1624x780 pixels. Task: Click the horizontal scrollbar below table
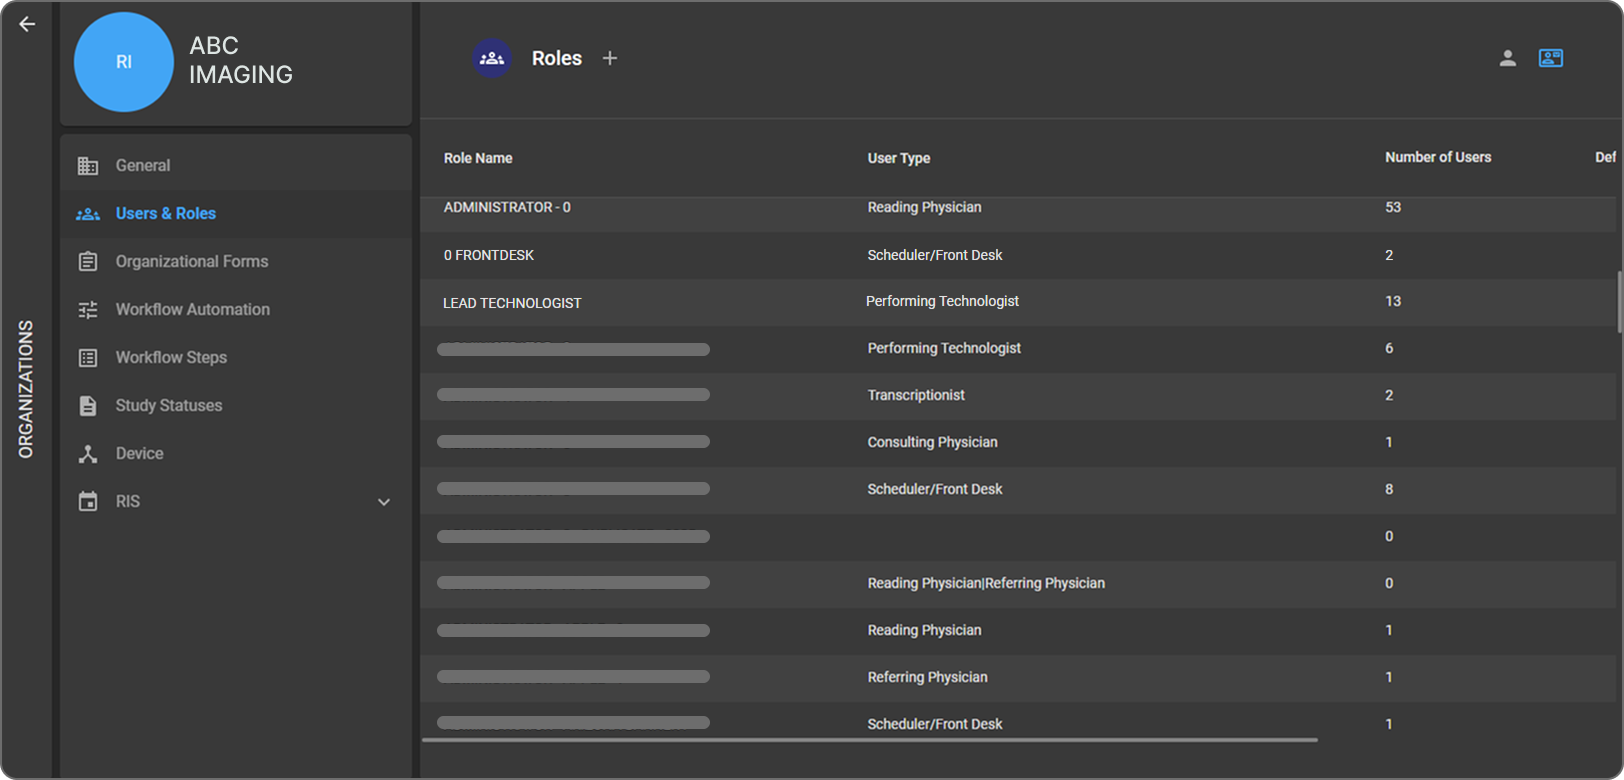tap(869, 741)
